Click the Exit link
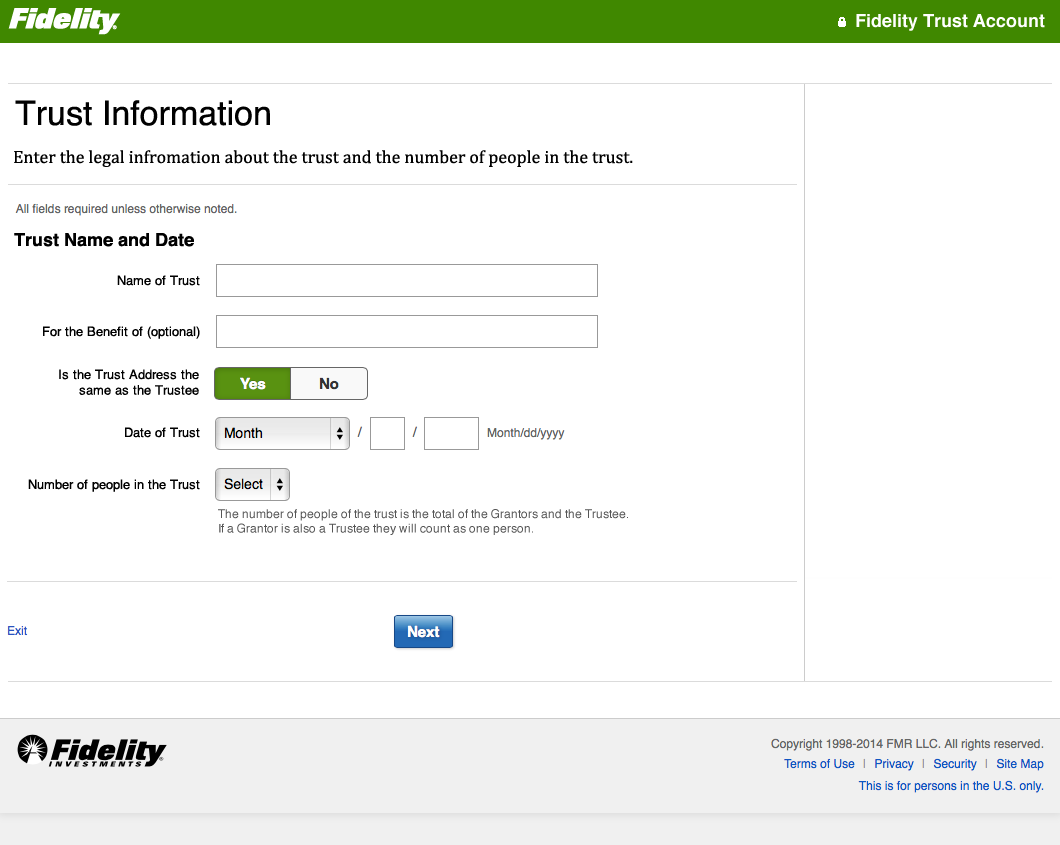Image resolution: width=1060 pixels, height=845 pixels. 17,631
